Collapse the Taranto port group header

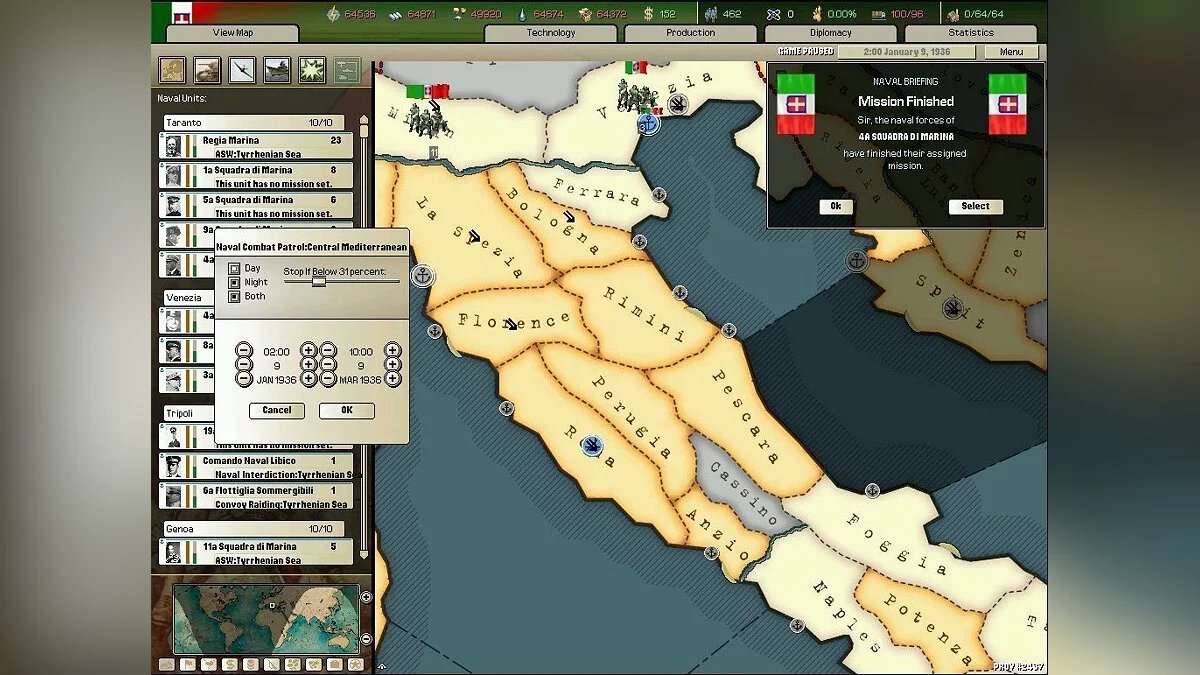pyautogui.click(x=252, y=121)
